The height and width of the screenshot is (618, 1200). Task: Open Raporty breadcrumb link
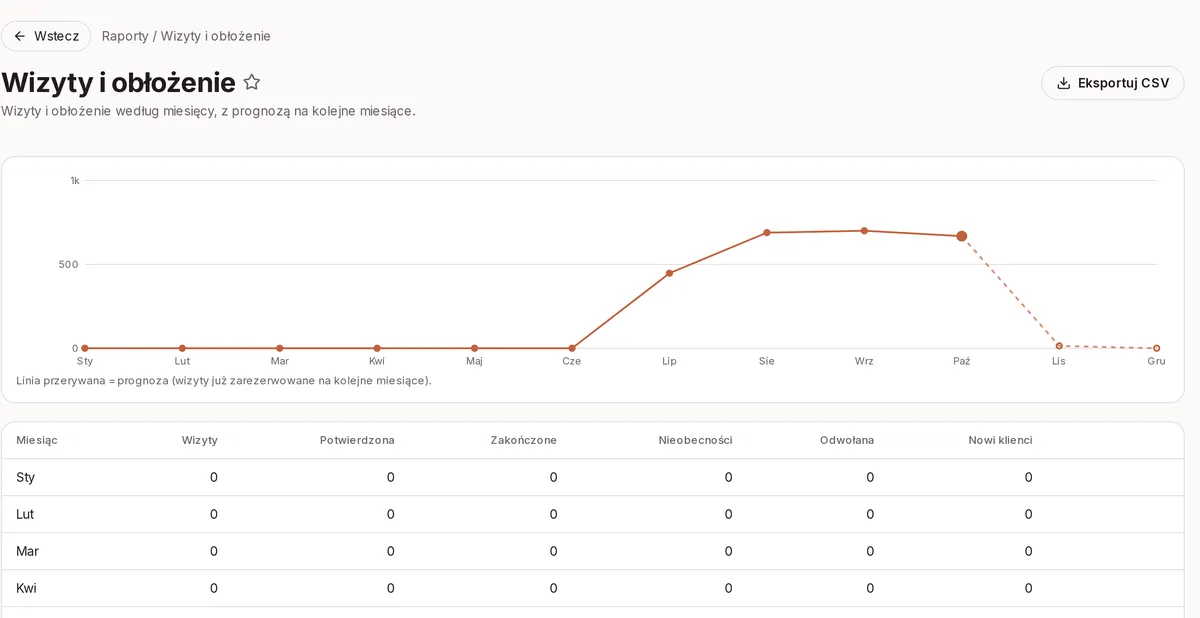(125, 36)
